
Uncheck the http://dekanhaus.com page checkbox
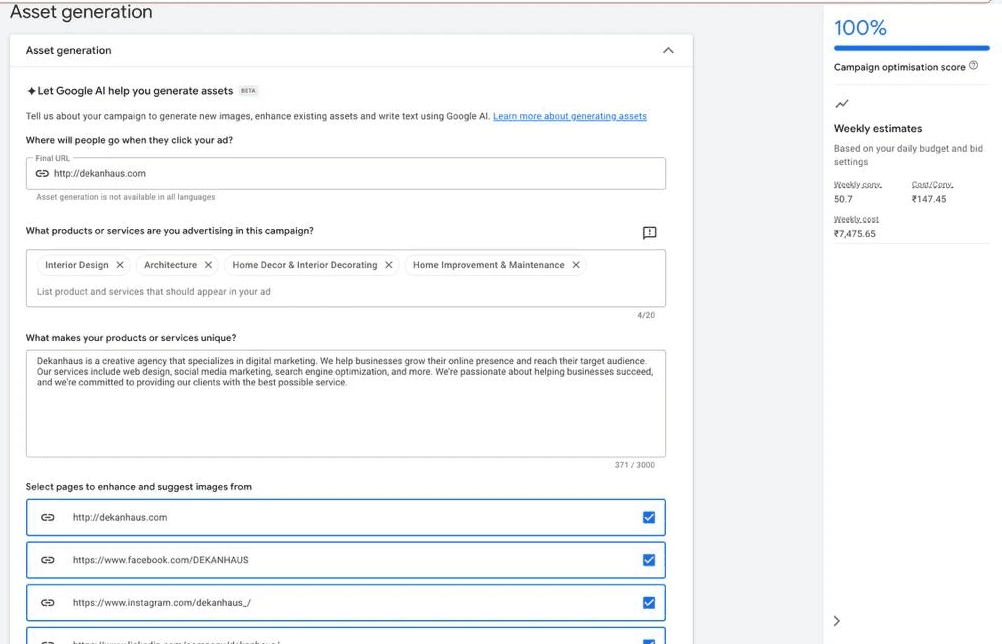pyautogui.click(x=649, y=518)
